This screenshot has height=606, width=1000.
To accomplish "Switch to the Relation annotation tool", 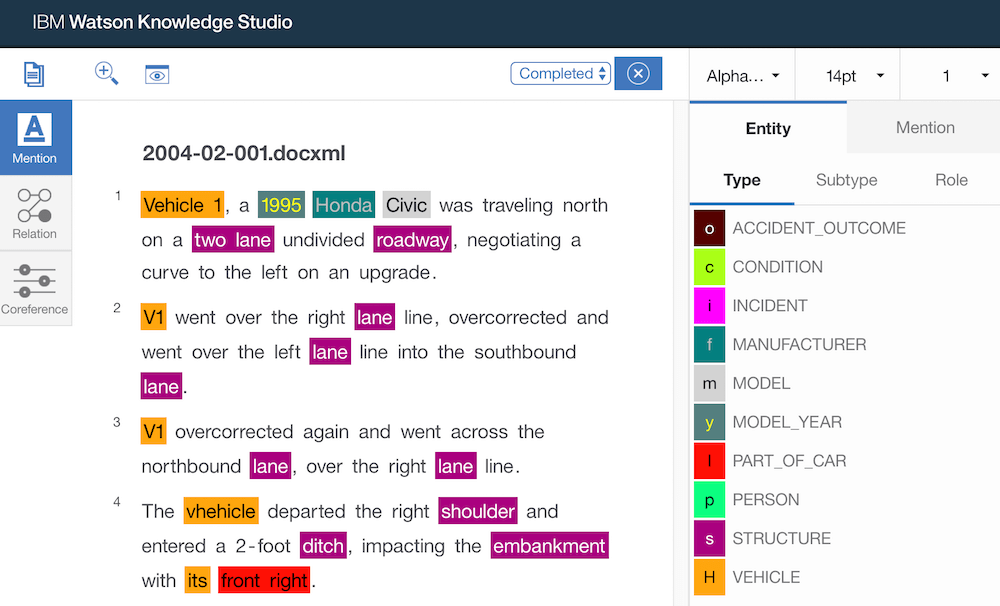I will pos(35,212).
